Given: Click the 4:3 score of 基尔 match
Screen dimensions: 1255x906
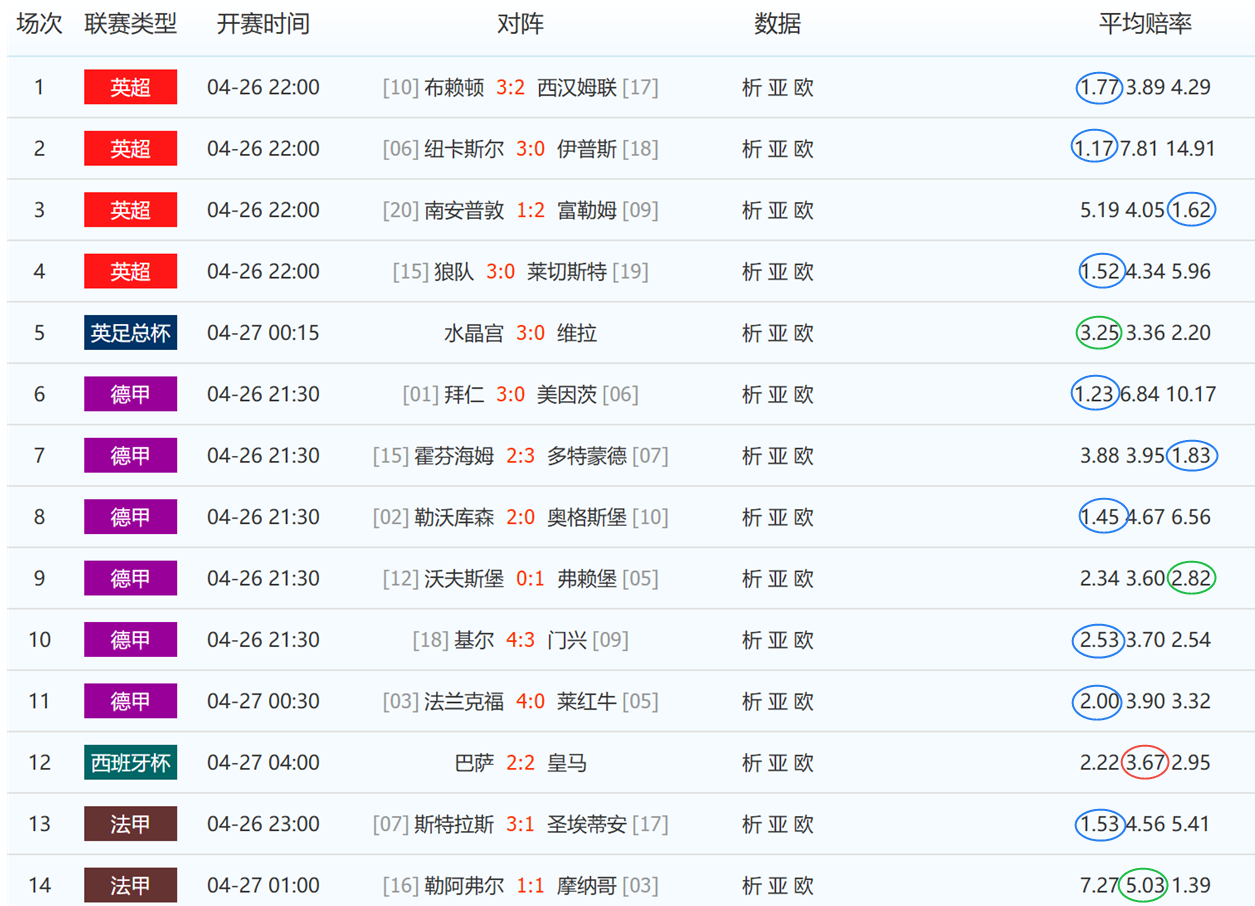Looking at the screenshot, I should (520, 640).
